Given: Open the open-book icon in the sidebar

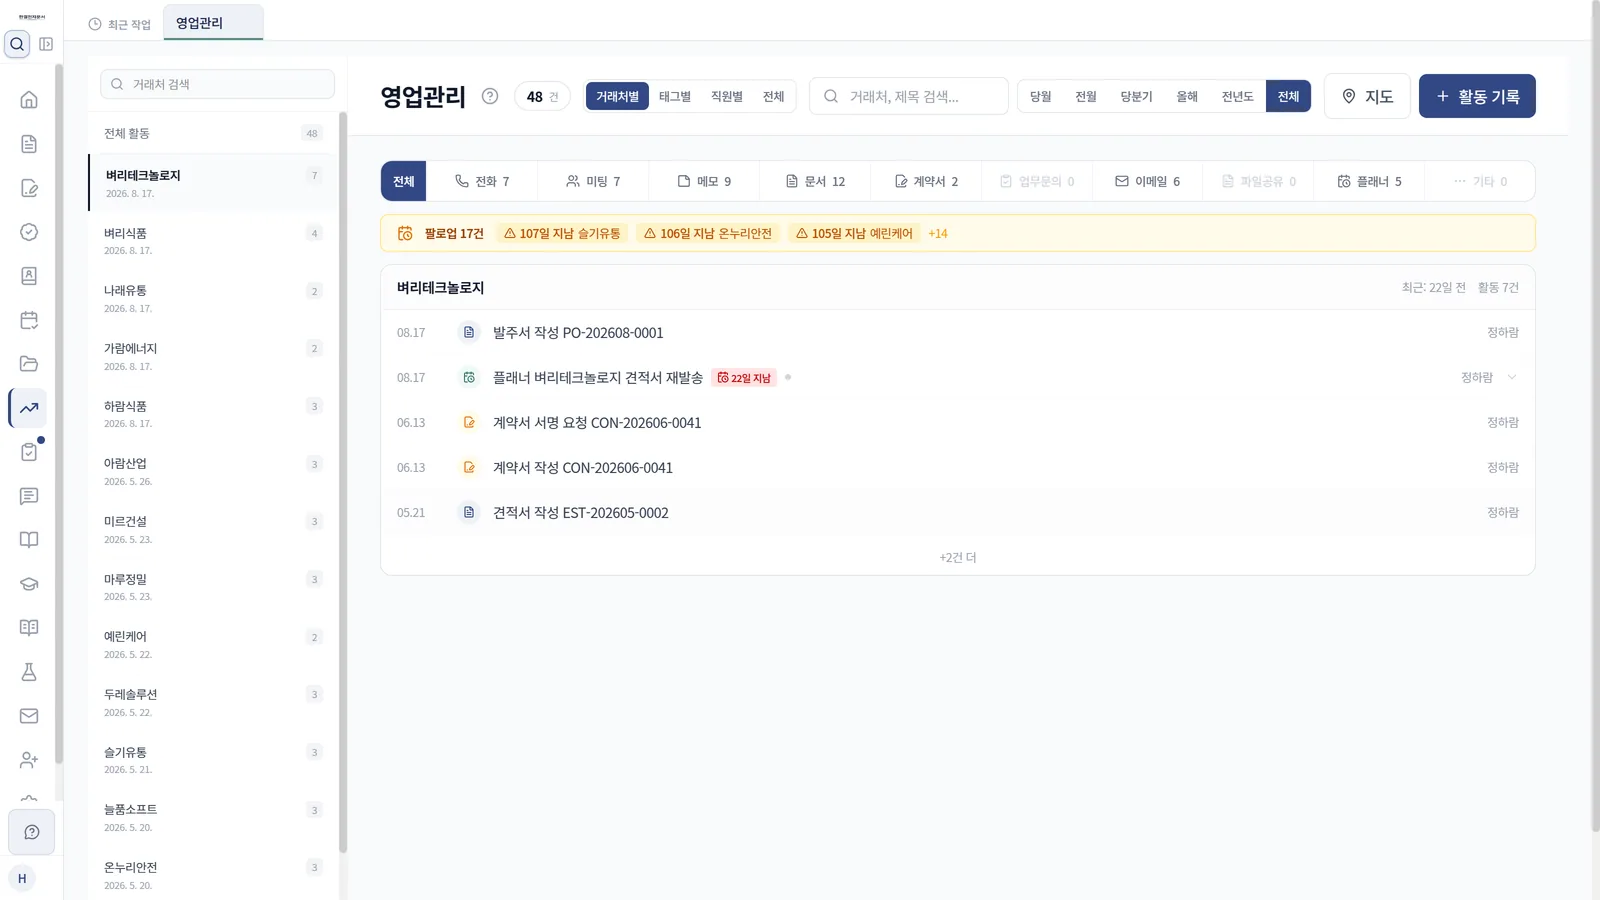Looking at the screenshot, I should point(29,540).
